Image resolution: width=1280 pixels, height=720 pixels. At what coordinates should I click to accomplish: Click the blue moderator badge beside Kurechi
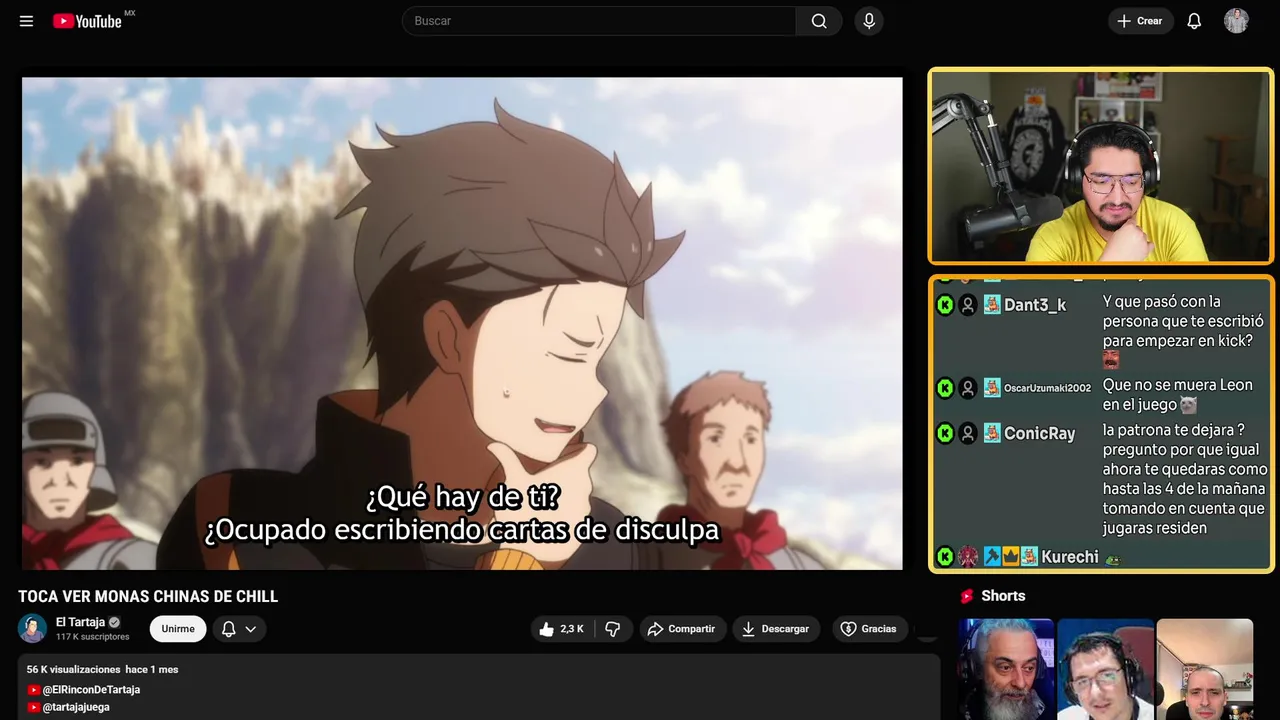pos(991,557)
